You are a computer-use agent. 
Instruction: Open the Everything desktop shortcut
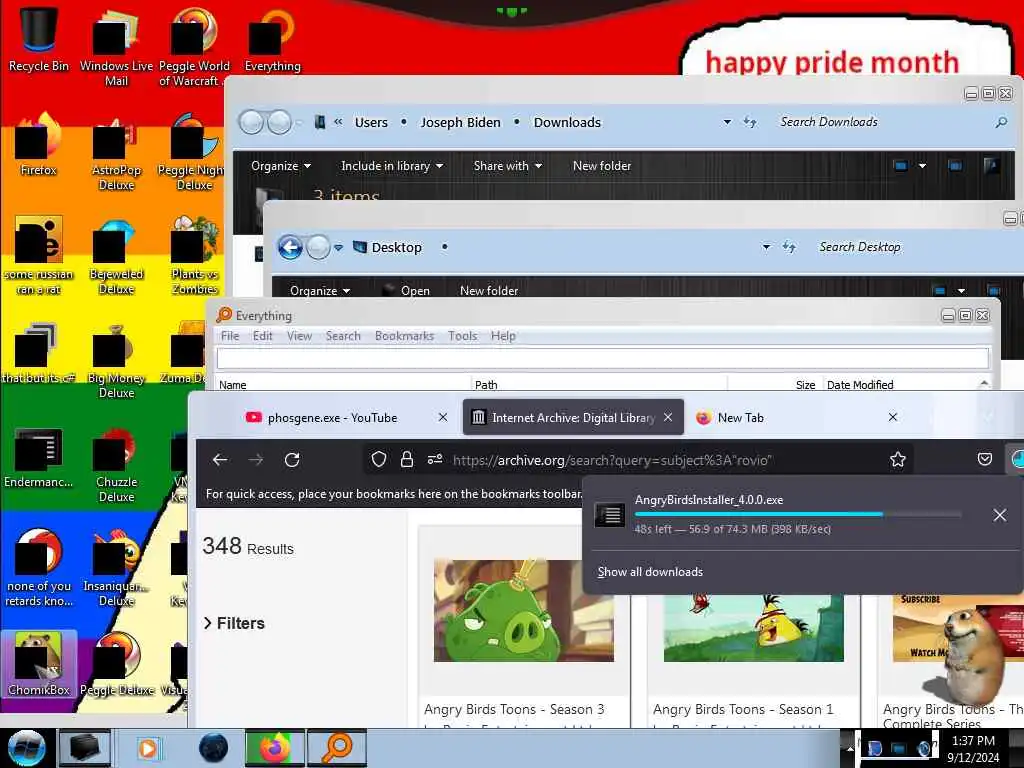pyautogui.click(x=272, y=39)
